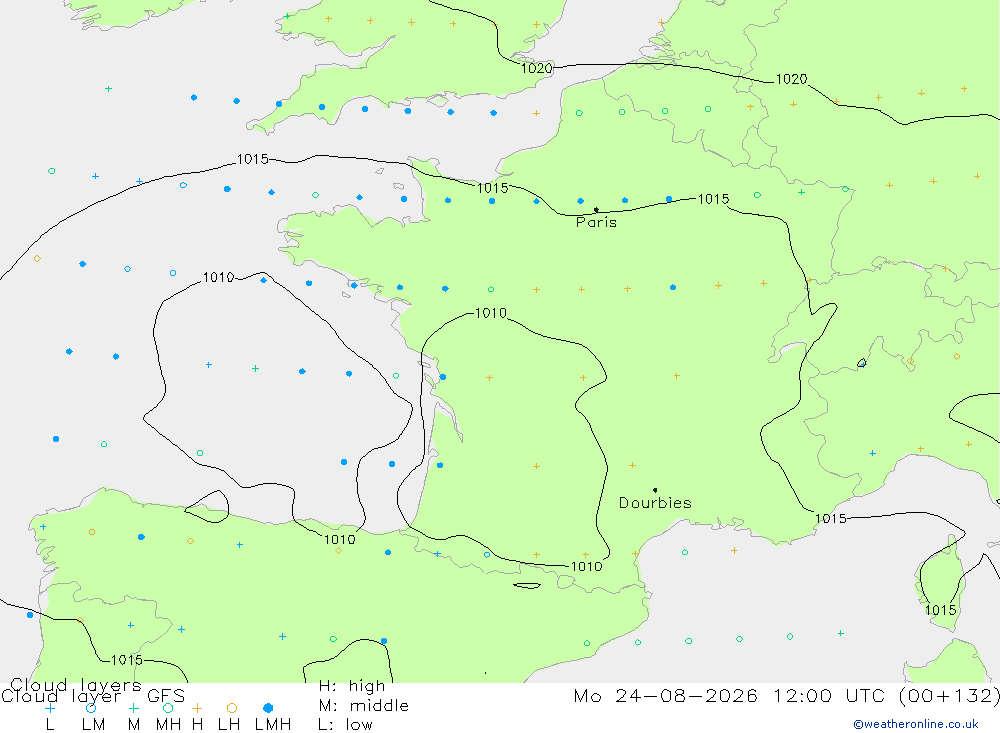Click the Dourbies city label

coord(655,503)
